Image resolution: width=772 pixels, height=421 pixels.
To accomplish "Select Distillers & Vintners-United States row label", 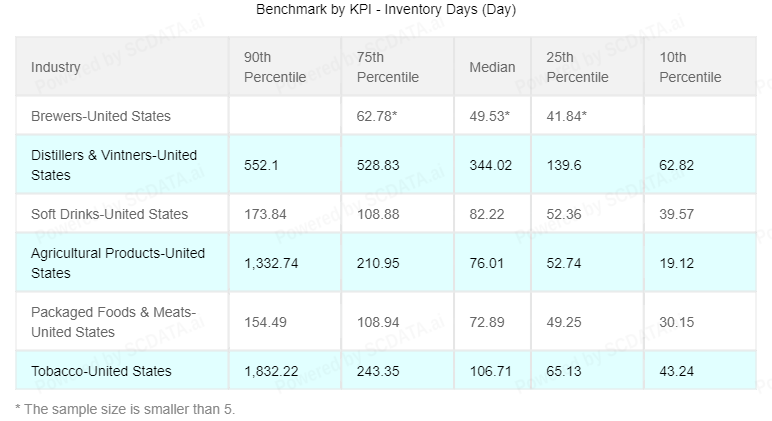I will tap(114, 165).
